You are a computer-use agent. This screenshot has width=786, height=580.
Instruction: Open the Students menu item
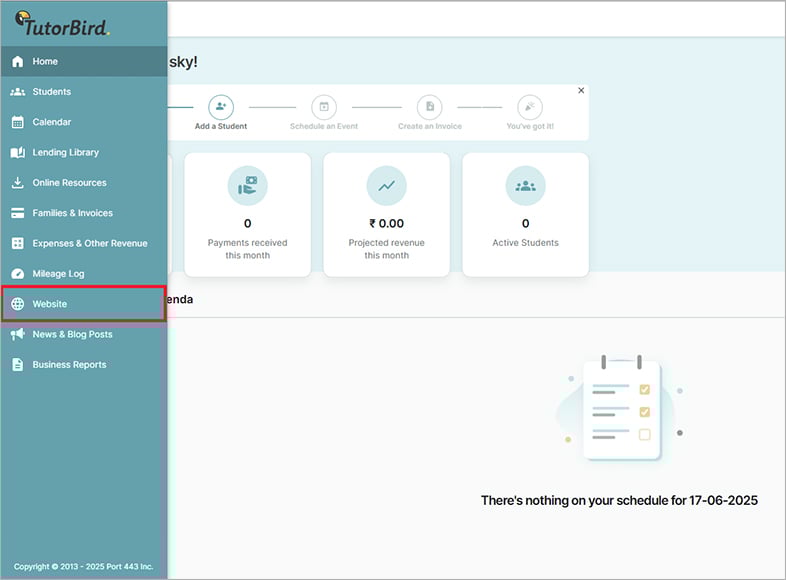click(84, 92)
